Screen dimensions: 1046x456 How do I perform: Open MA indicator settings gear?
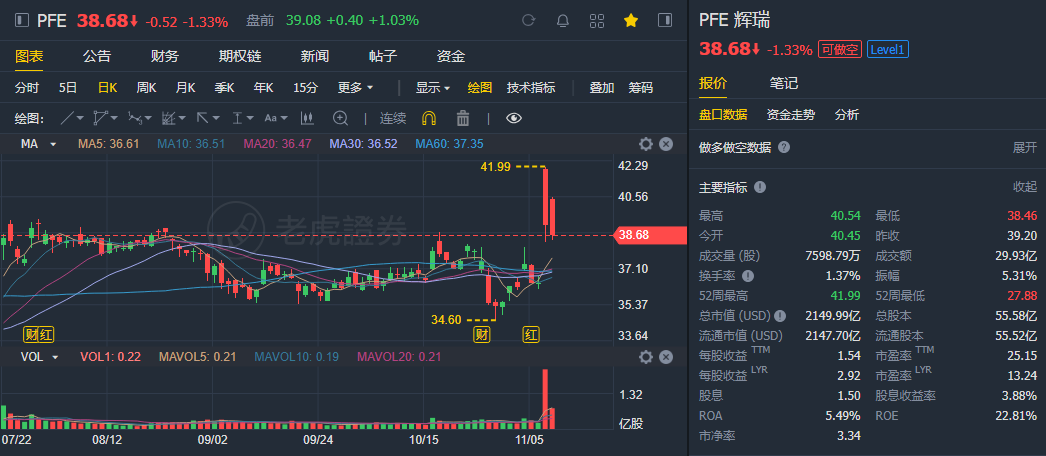coord(646,144)
